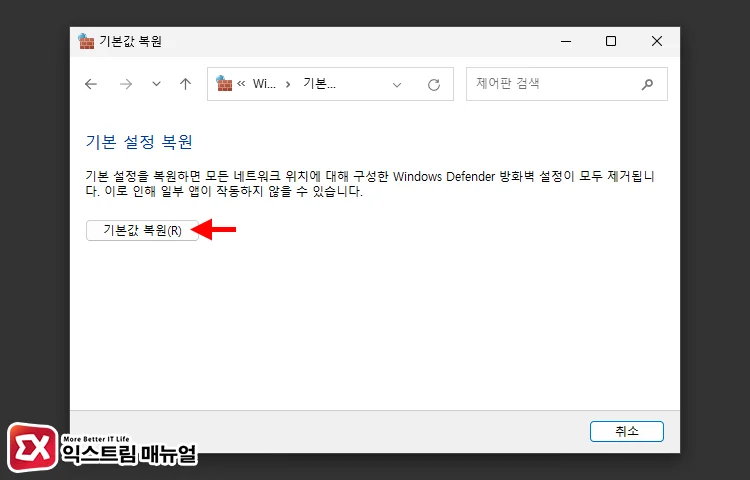Refresh the page with the reload icon
Screen dimensions: 750x480
[x=434, y=85]
